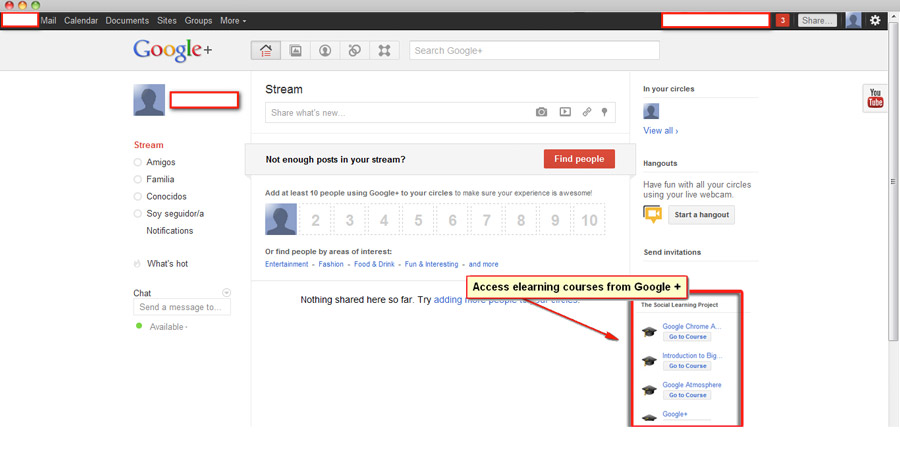Click the Entertainment interest link
This screenshot has width=900, height=460.
[x=286, y=264]
